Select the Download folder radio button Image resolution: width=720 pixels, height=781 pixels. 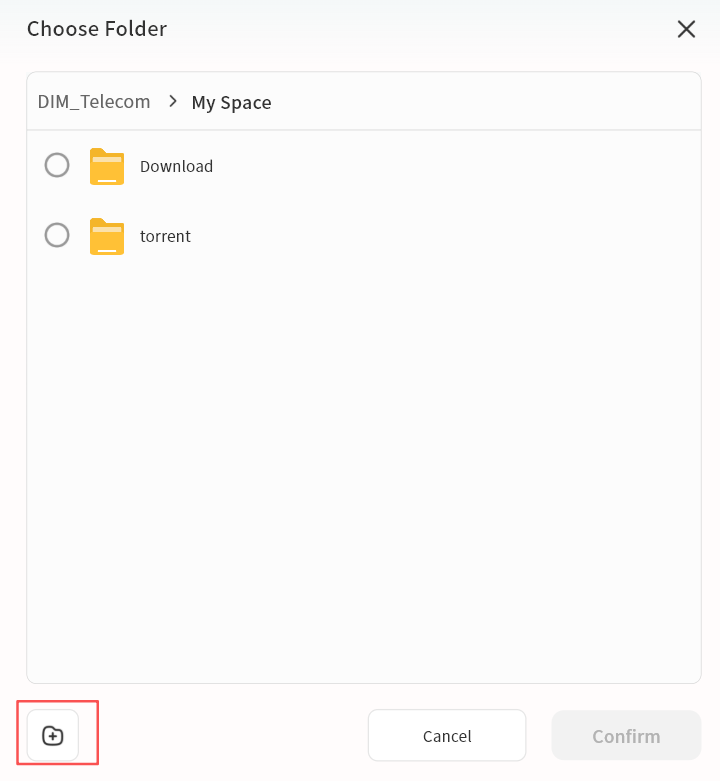[57, 165]
